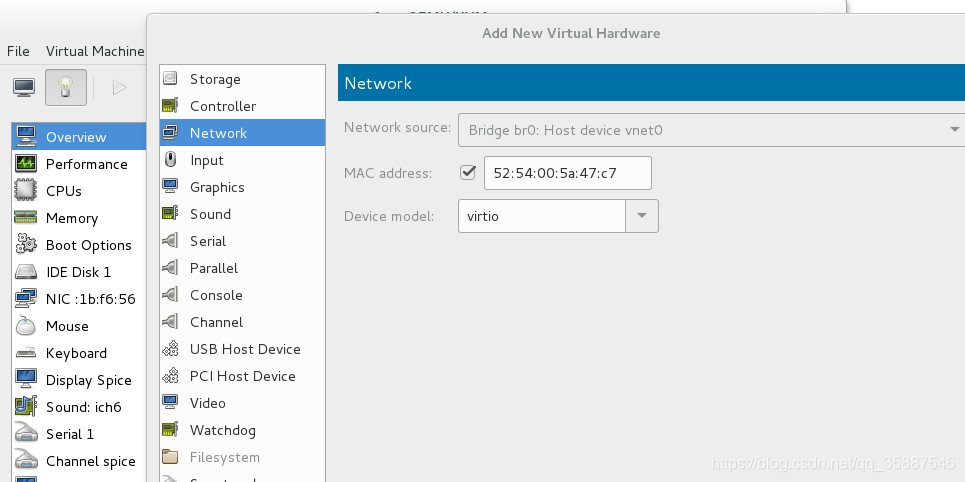Click the Memory module icon
The width and height of the screenshot is (965, 482).
(26, 218)
